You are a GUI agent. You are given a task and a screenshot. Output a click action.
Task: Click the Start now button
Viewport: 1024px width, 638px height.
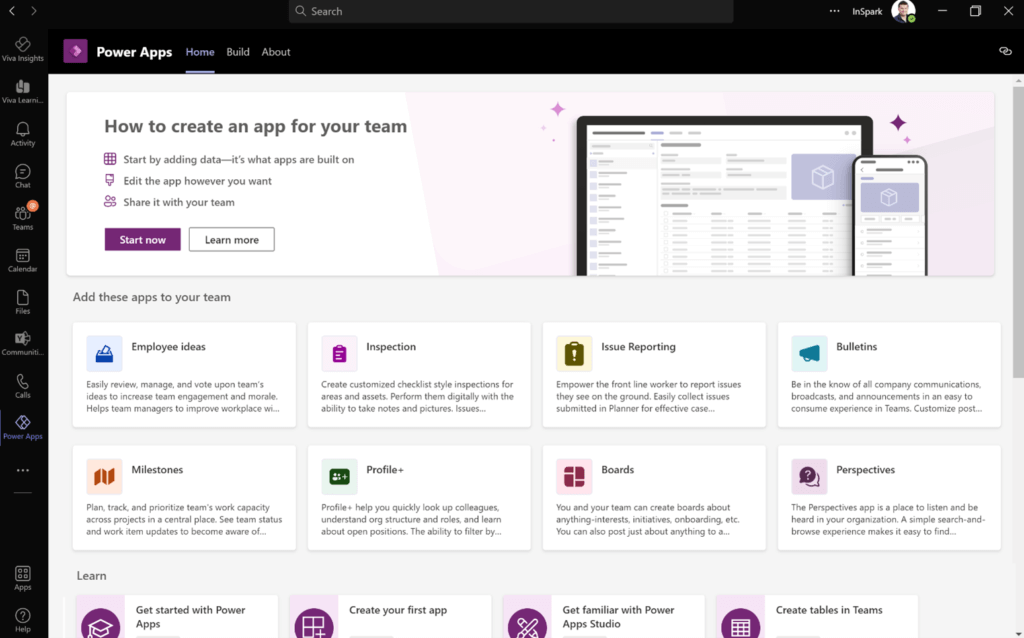pyautogui.click(x=142, y=239)
